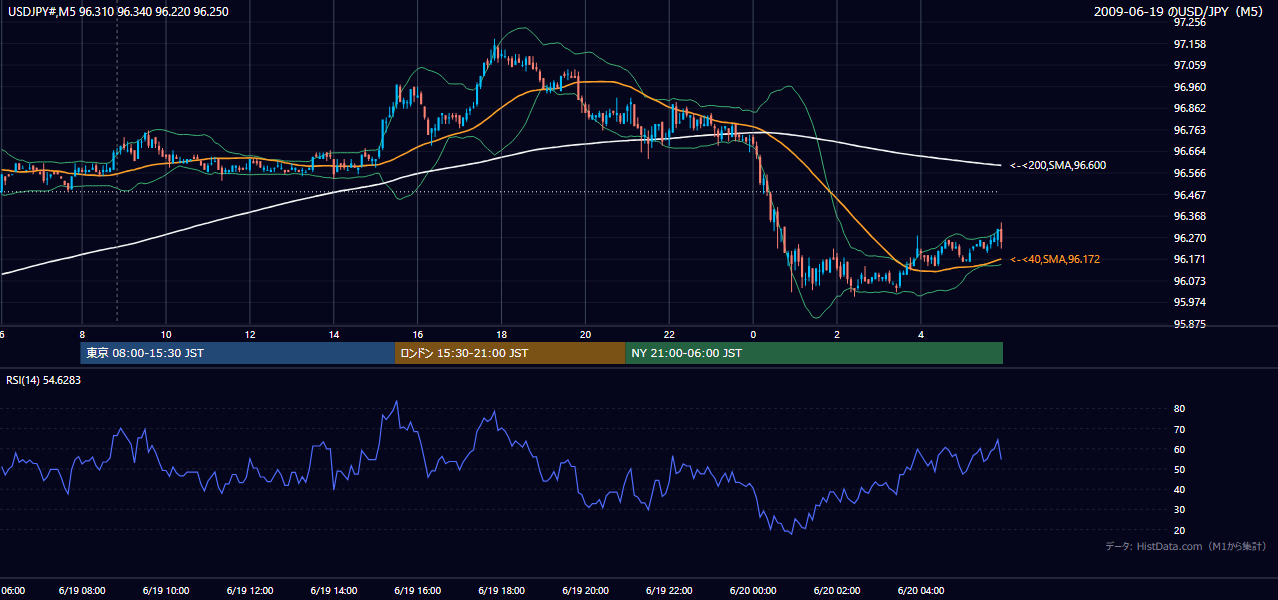Click the 6/19 18:00 time axis label

[502, 591]
